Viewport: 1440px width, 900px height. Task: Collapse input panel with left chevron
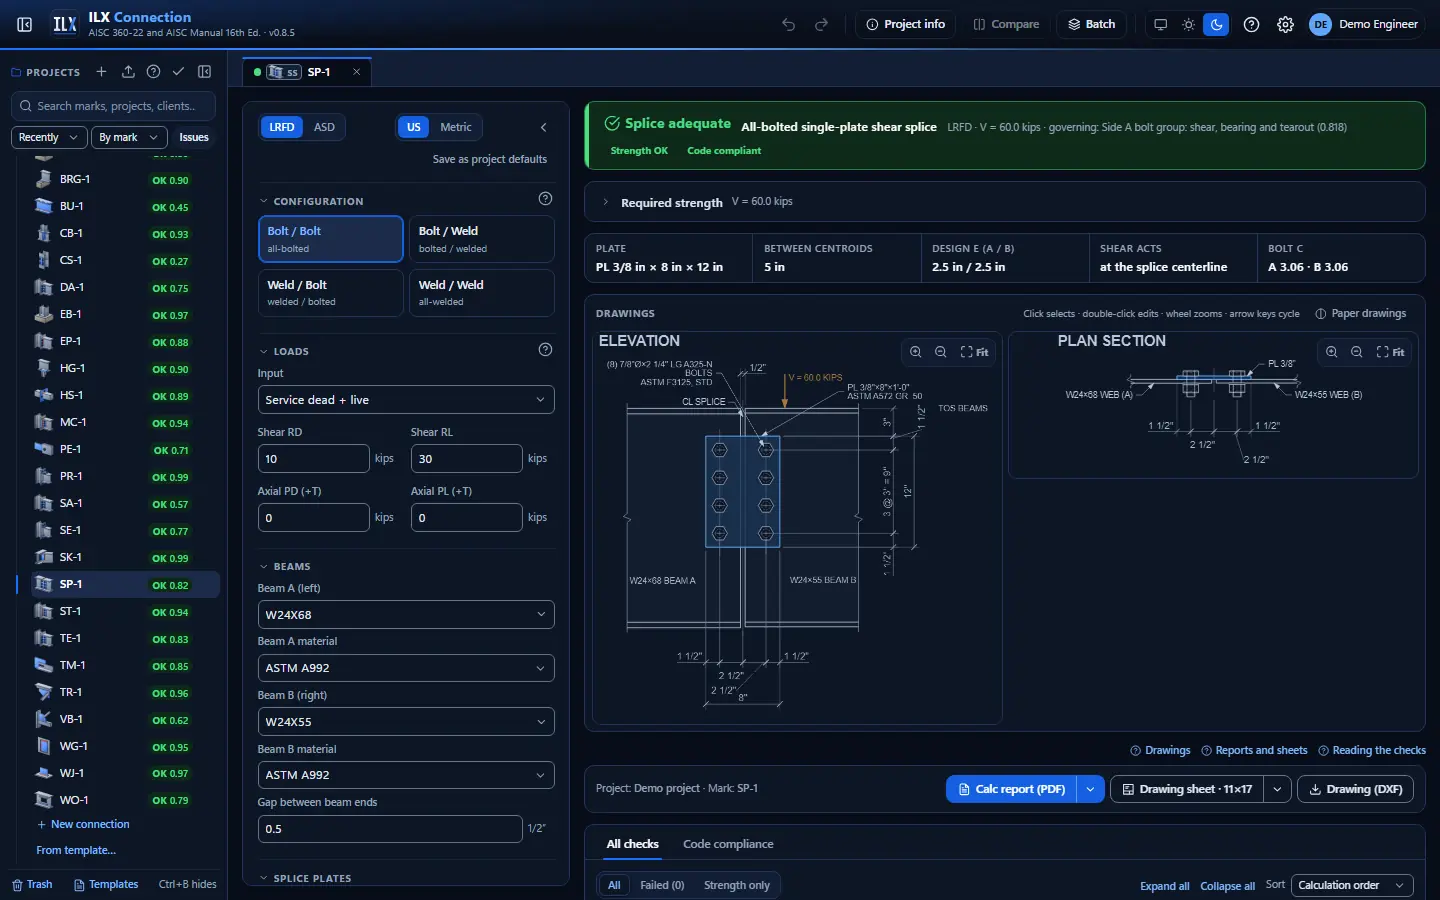coord(543,127)
